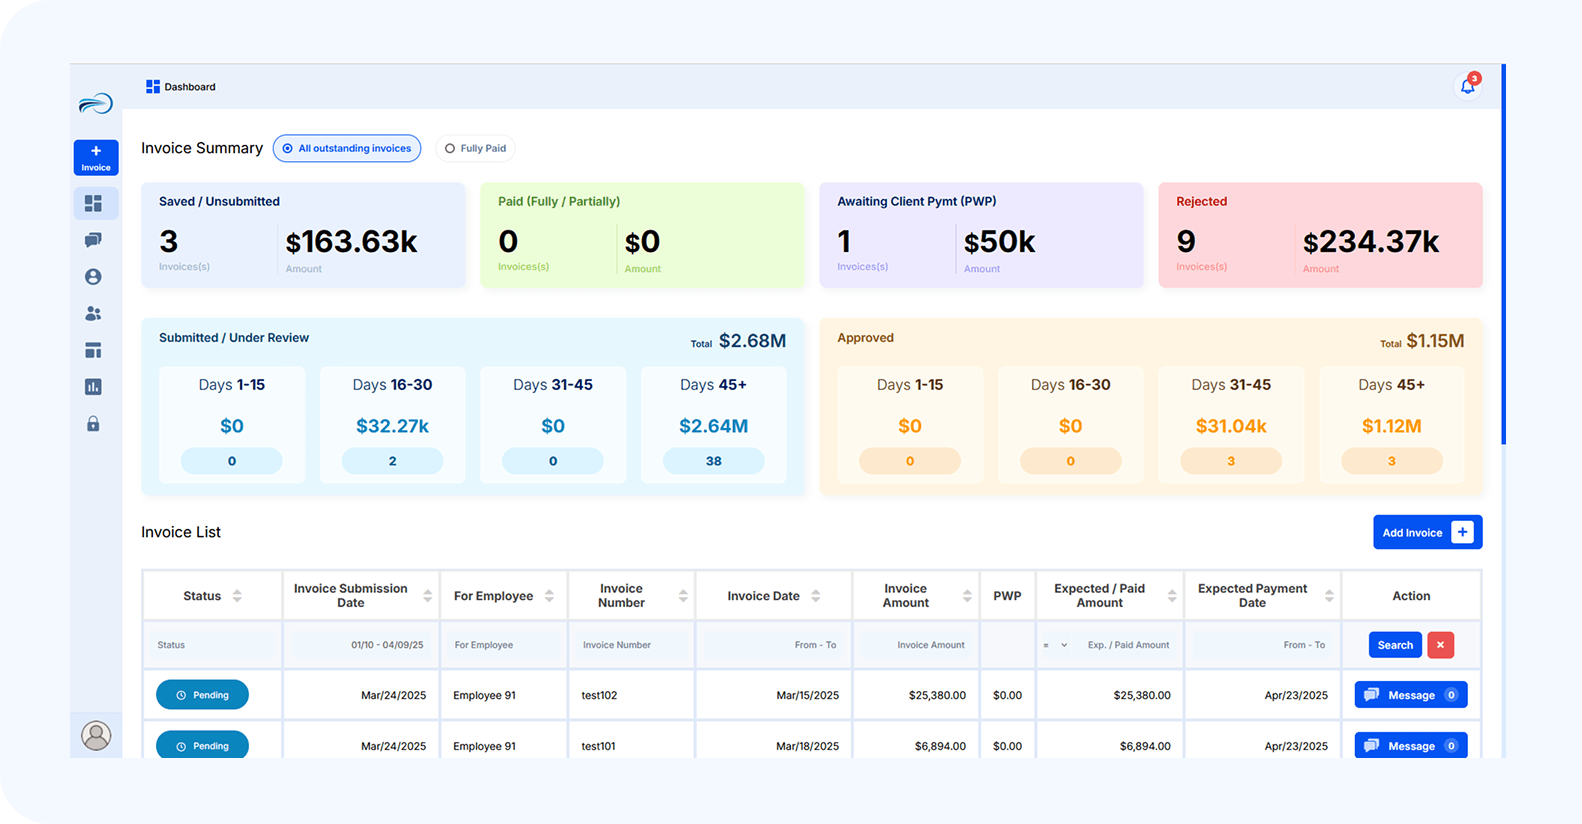Click the 2 count under Submitted Days 16-30
The height and width of the screenshot is (824, 1582).
(392, 461)
